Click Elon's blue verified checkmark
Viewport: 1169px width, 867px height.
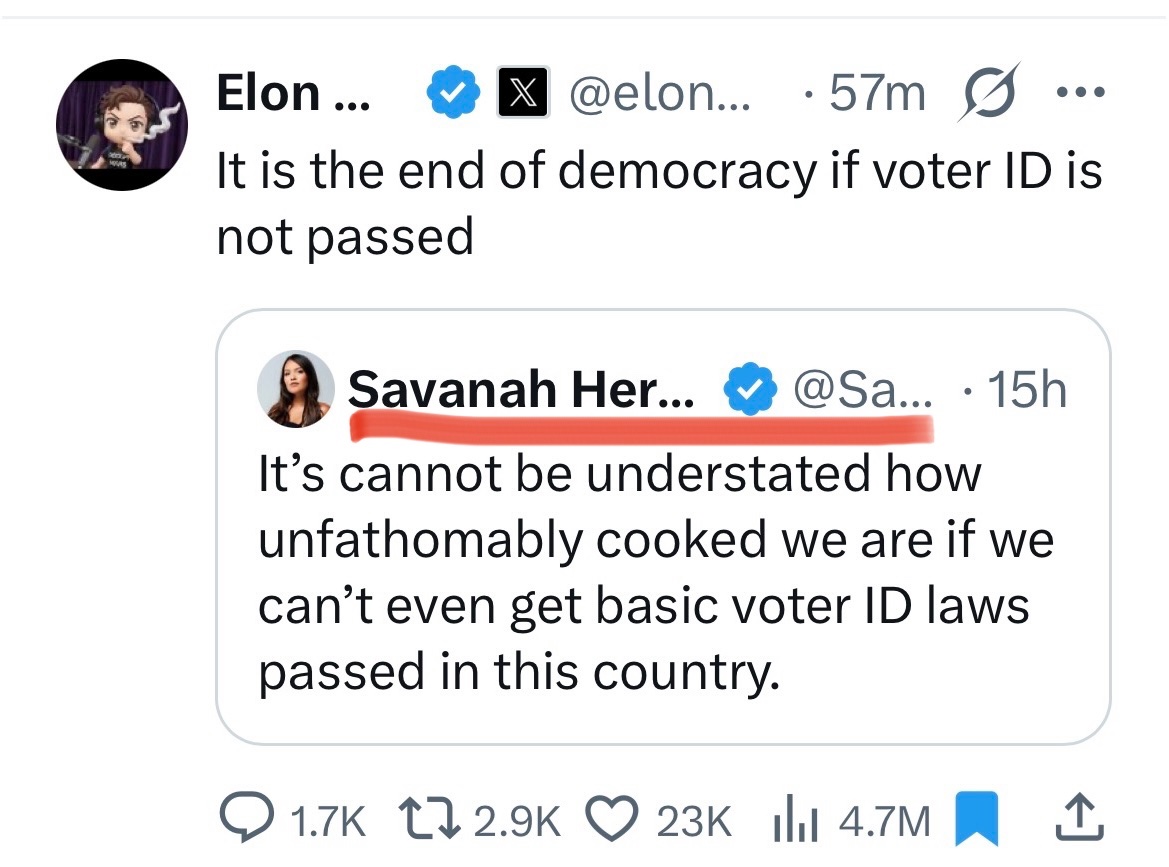449,94
